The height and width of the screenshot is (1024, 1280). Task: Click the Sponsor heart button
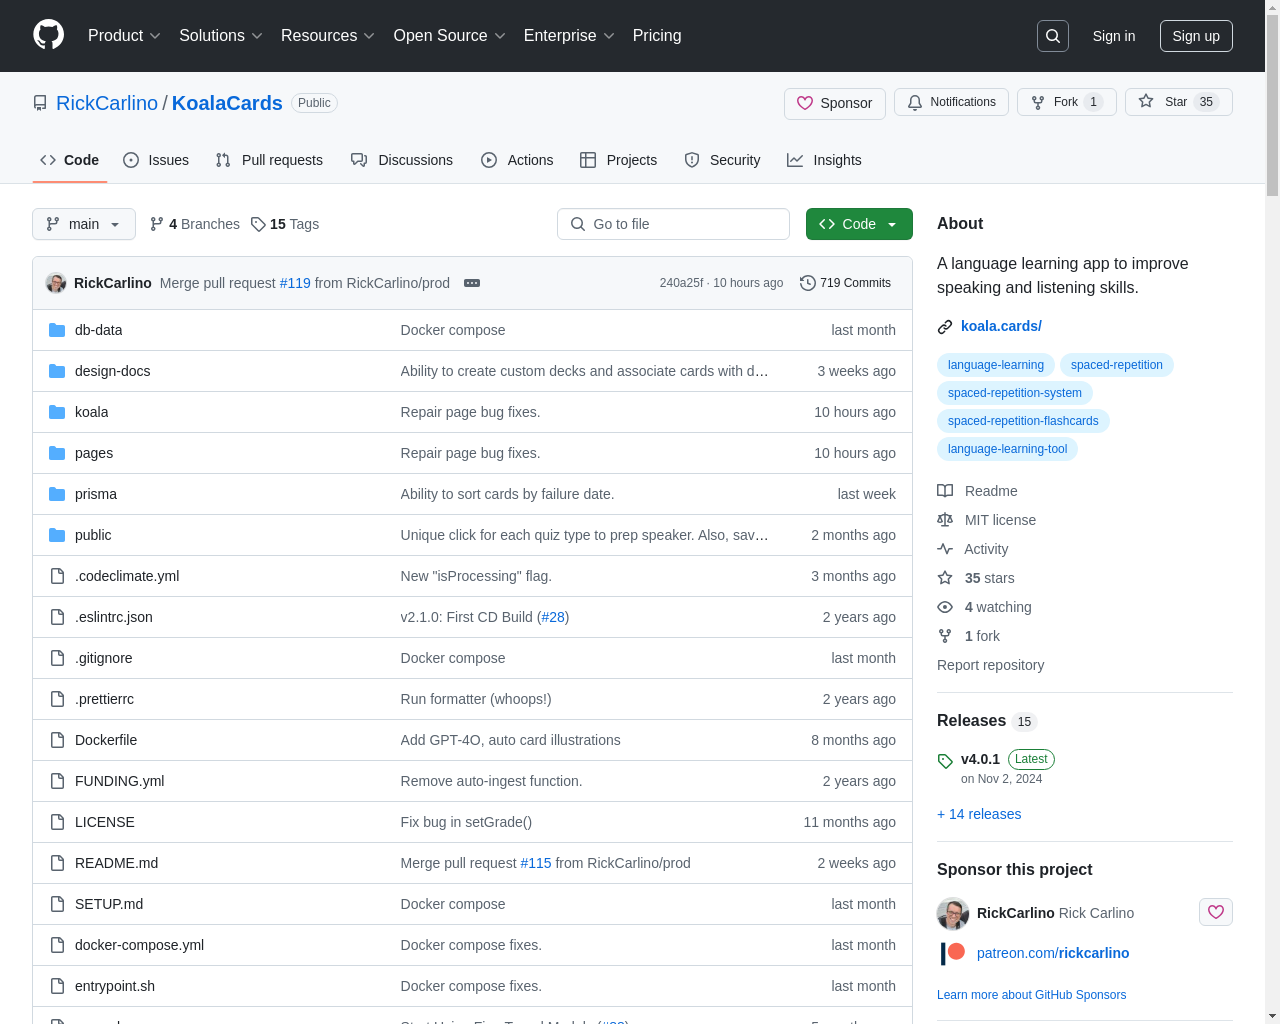(x=835, y=103)
